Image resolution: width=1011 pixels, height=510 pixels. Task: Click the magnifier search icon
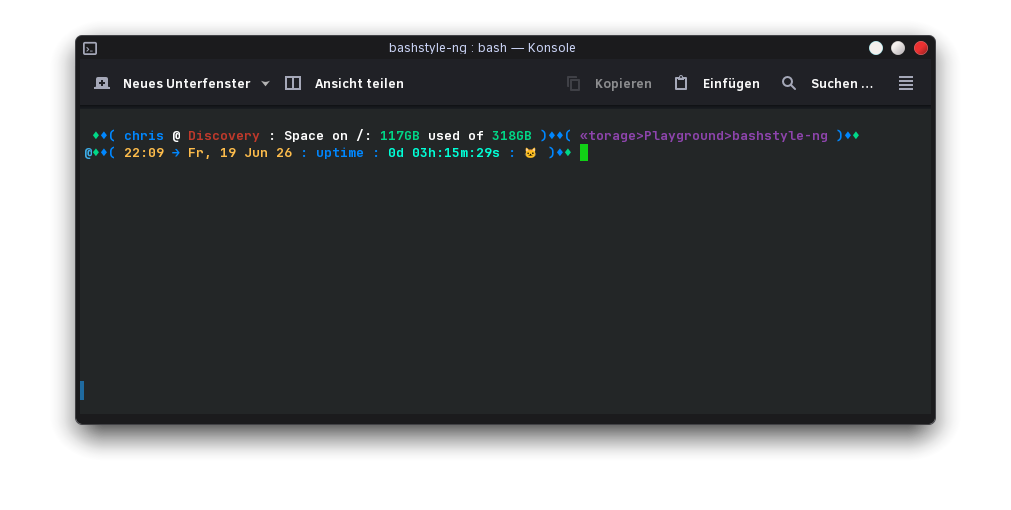(789, 83)
